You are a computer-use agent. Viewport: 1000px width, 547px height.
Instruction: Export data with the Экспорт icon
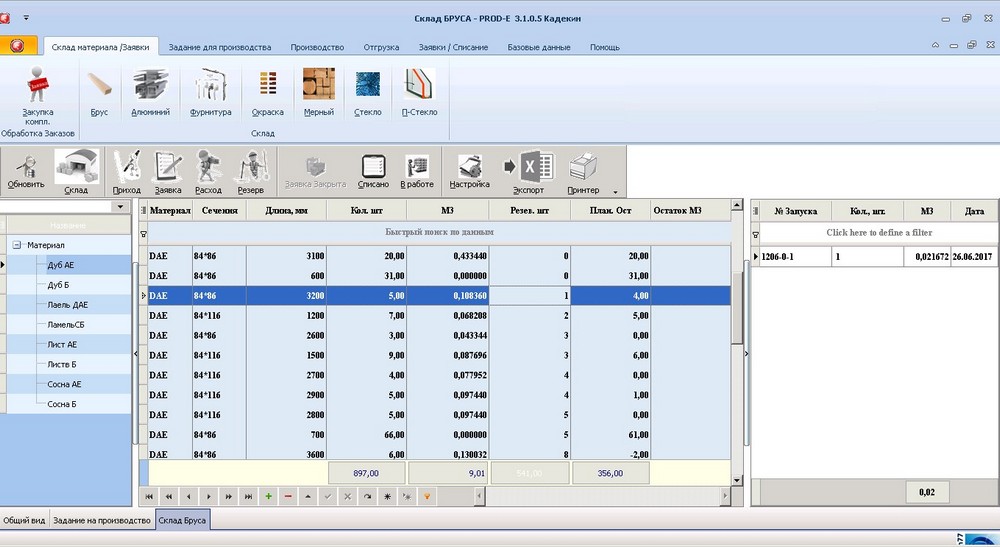[527, 171]
